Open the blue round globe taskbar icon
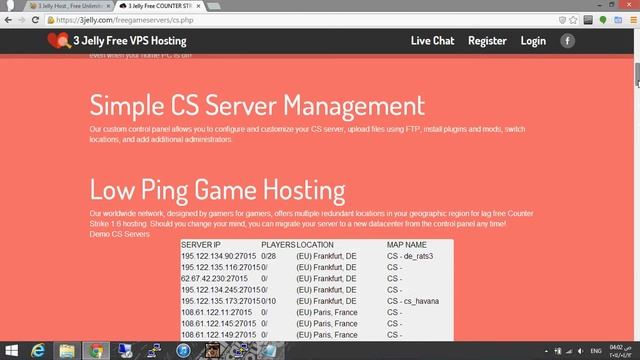The image size is (640, 360). pyautogui.click(x=183, y=351)
